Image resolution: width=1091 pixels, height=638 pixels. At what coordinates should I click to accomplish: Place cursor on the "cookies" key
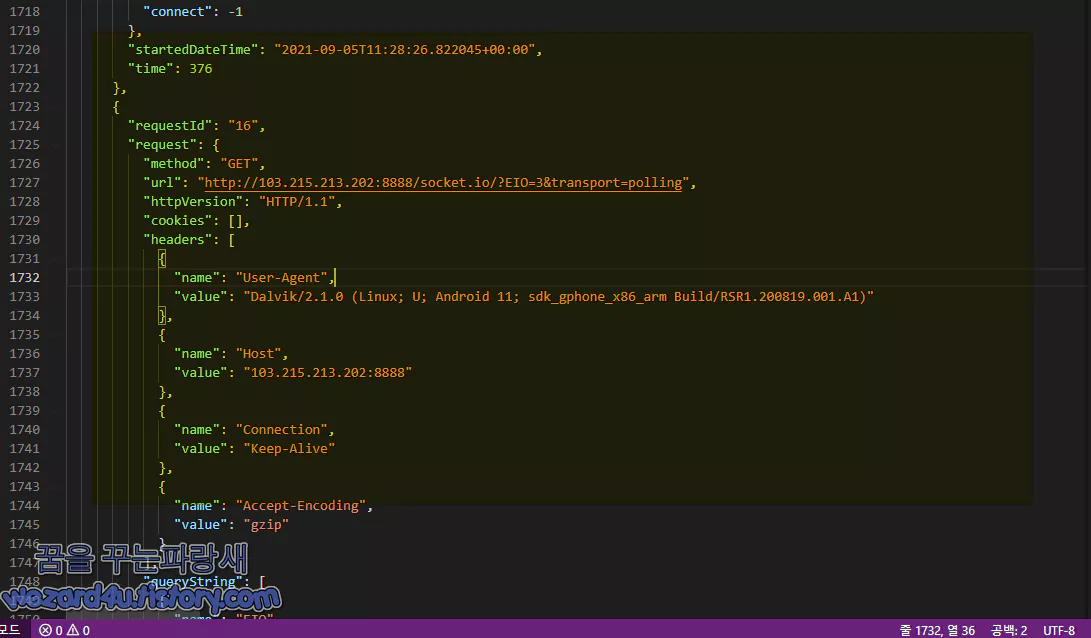coord(177,221)
